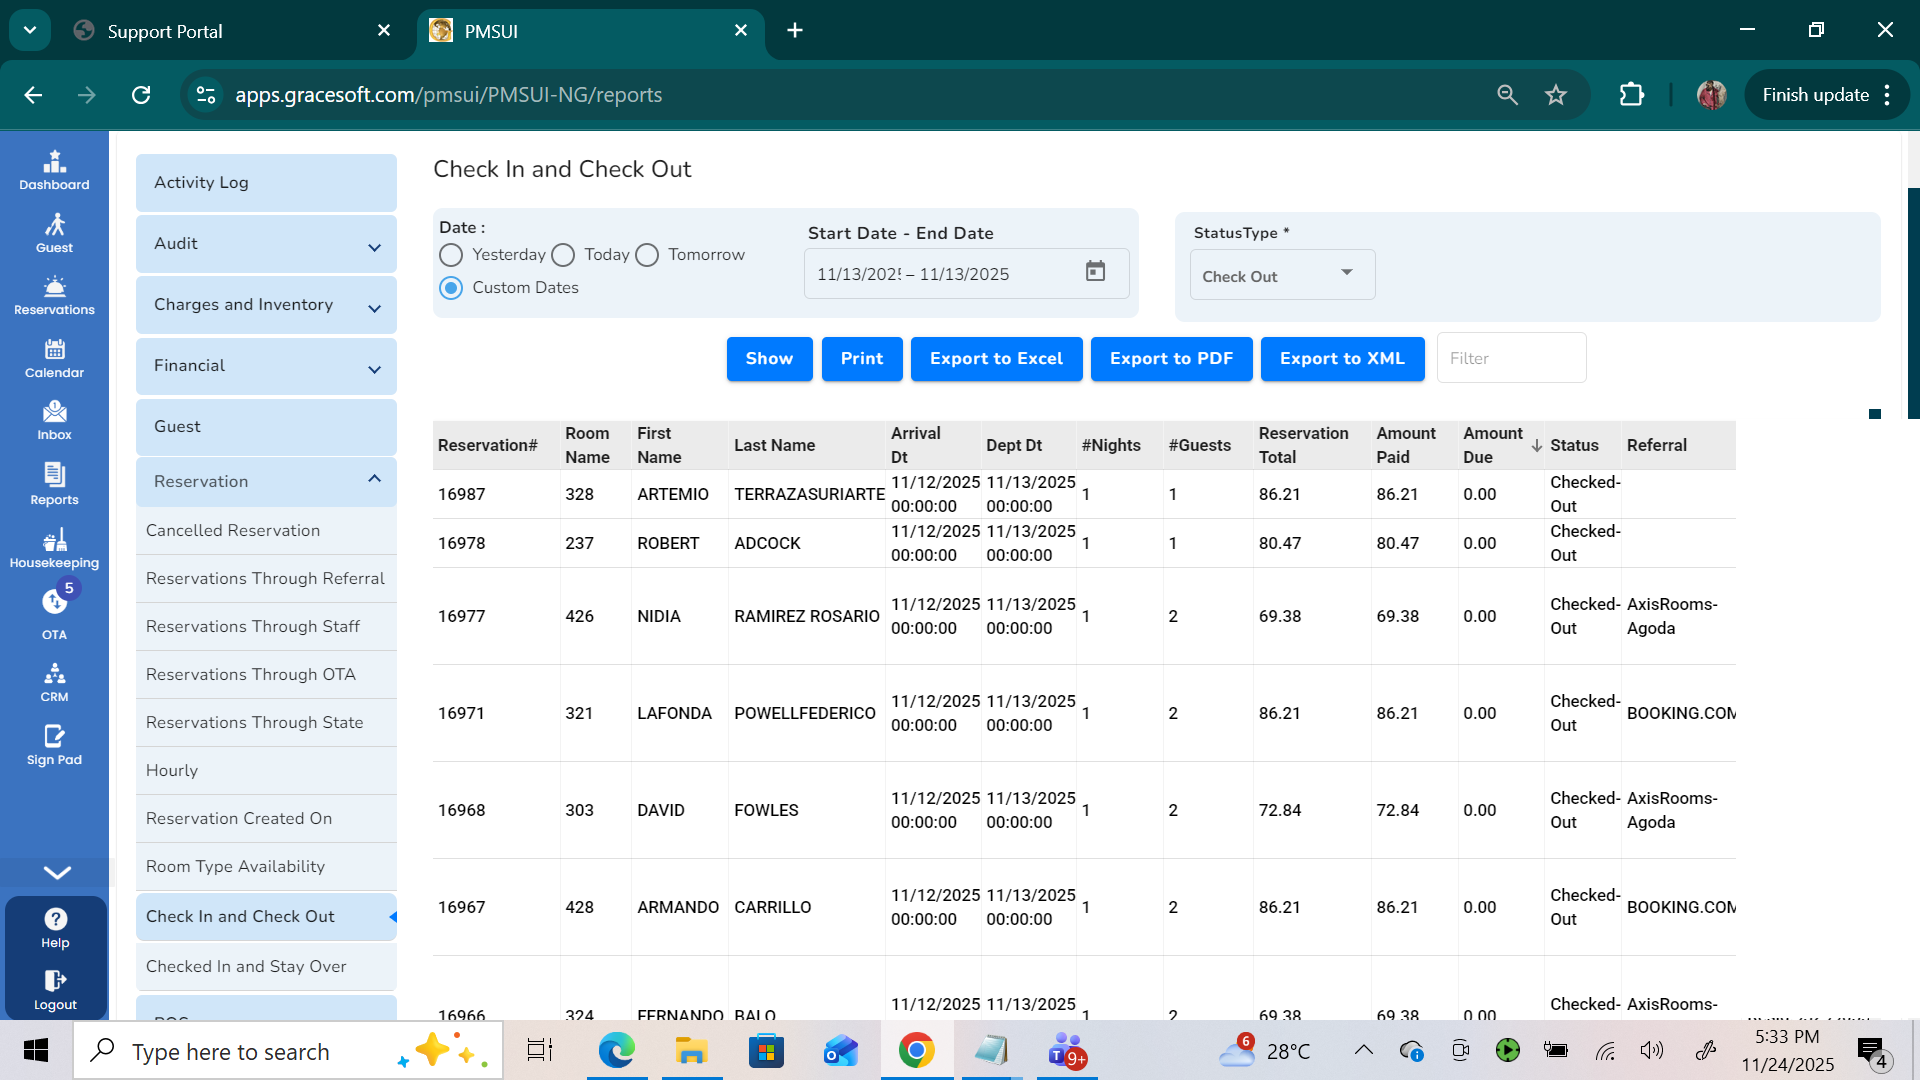Screen dimensions: 1920x1080
Task: Open the StatusType Check Out dropdown
Action: [1281, 275]
